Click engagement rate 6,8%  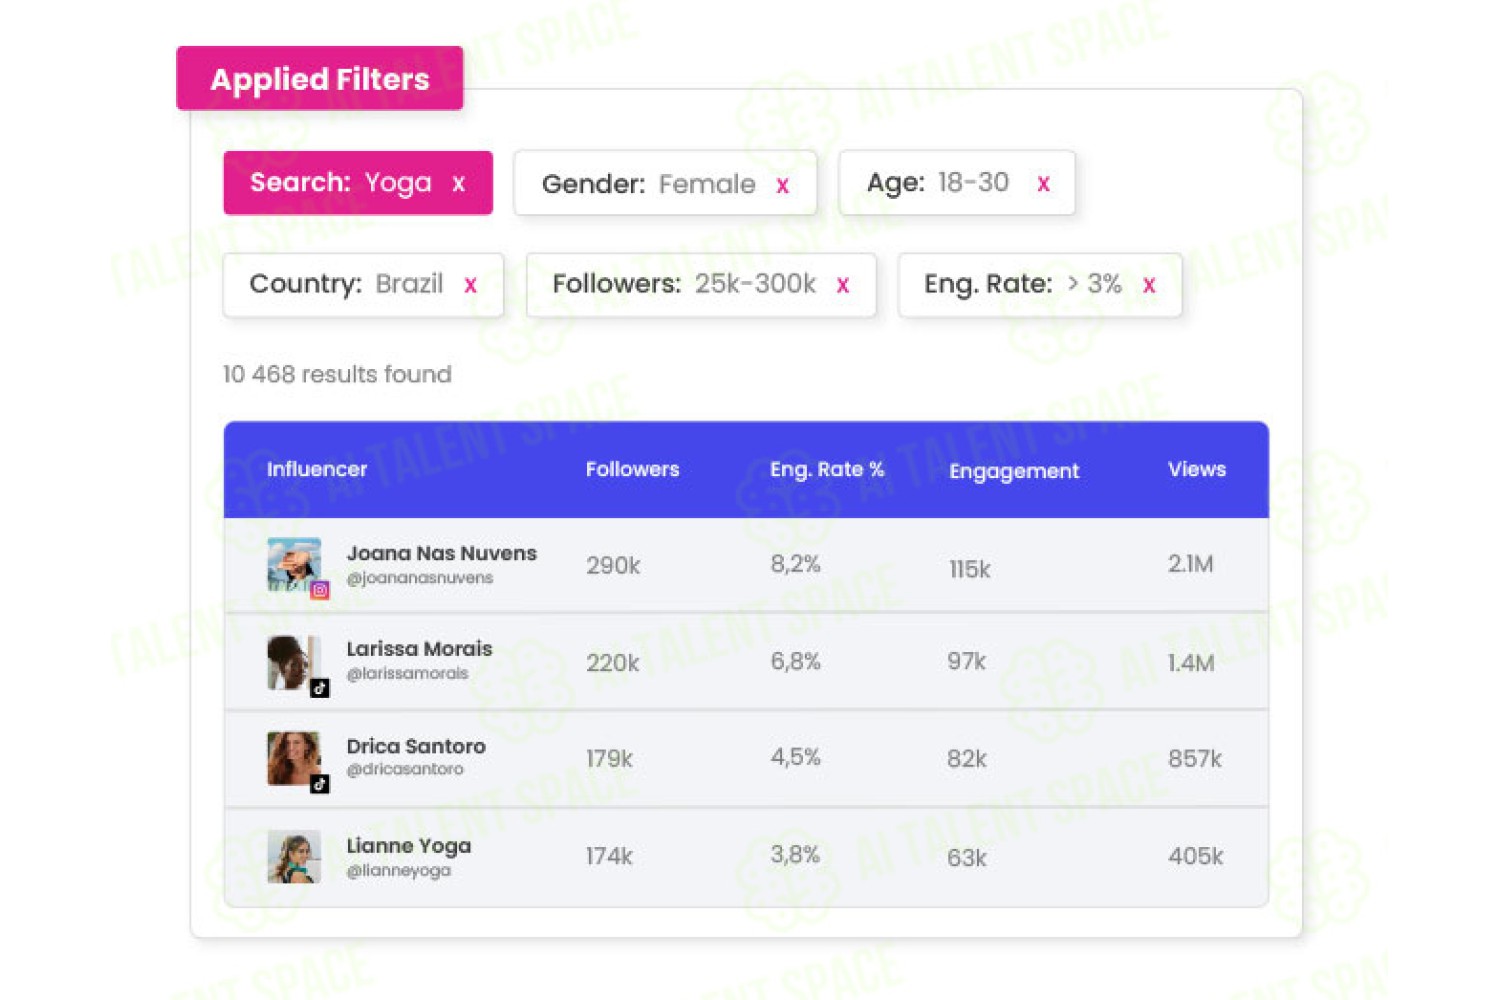coord(795,661)
